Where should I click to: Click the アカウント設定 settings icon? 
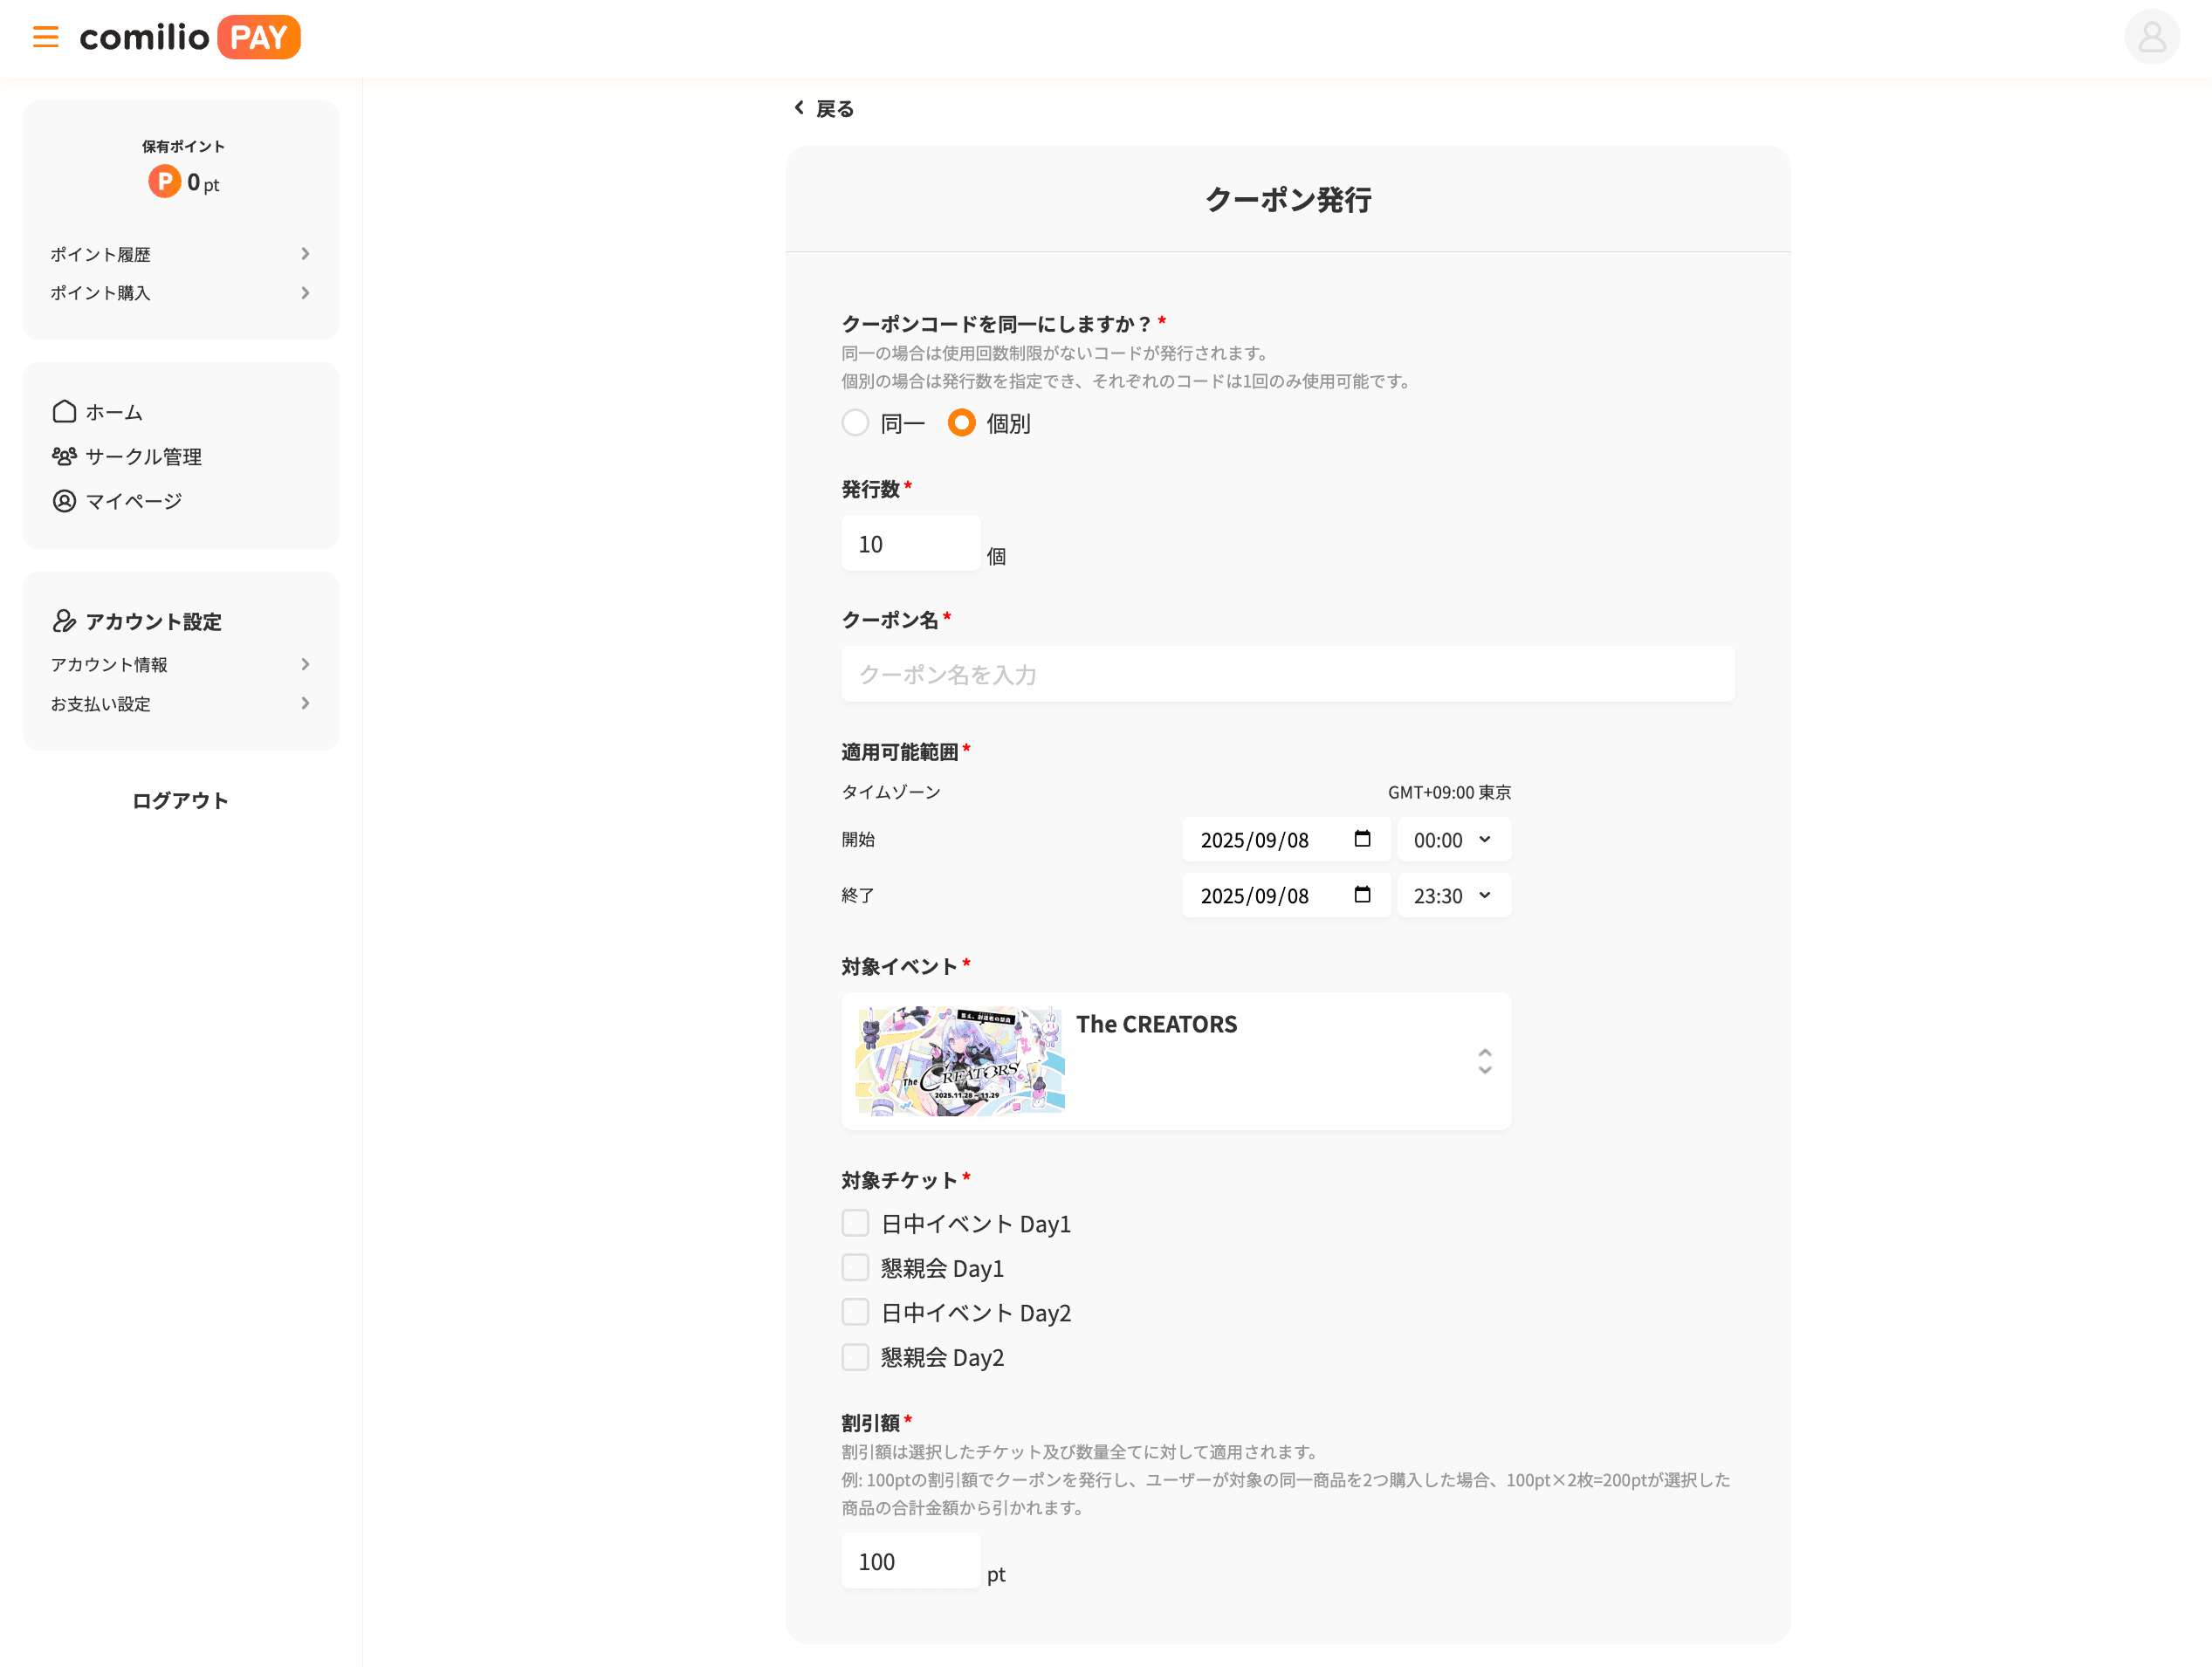coord(64,621)
